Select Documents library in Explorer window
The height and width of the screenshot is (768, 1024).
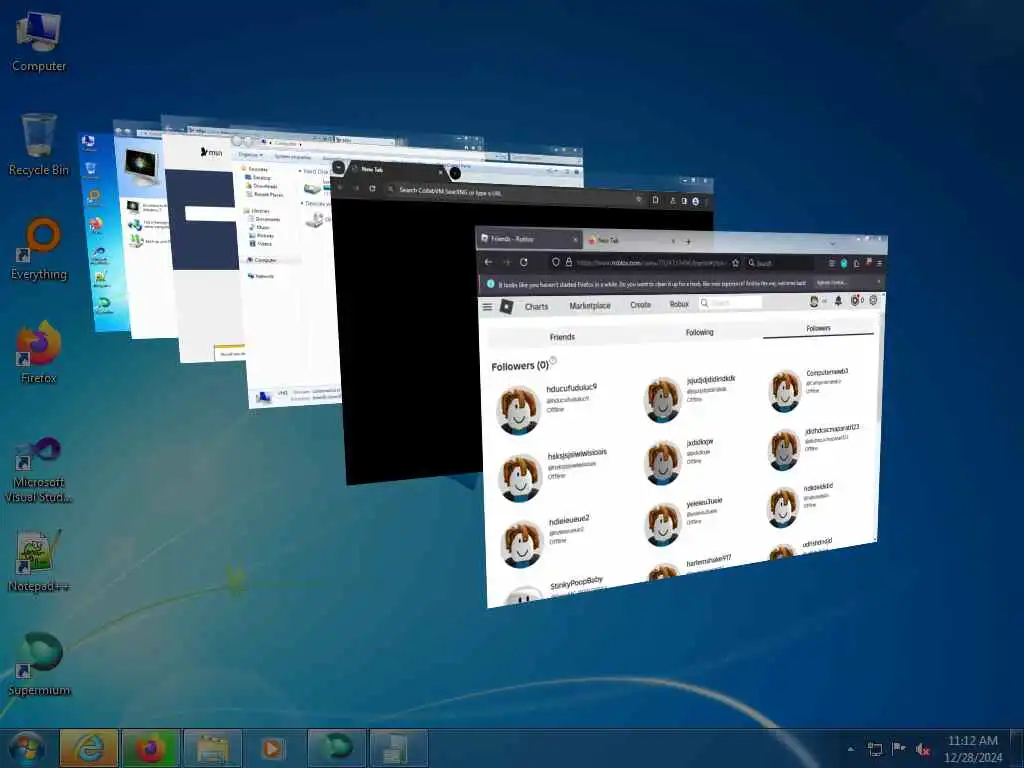pyautogui.click(x=266, y=219)
